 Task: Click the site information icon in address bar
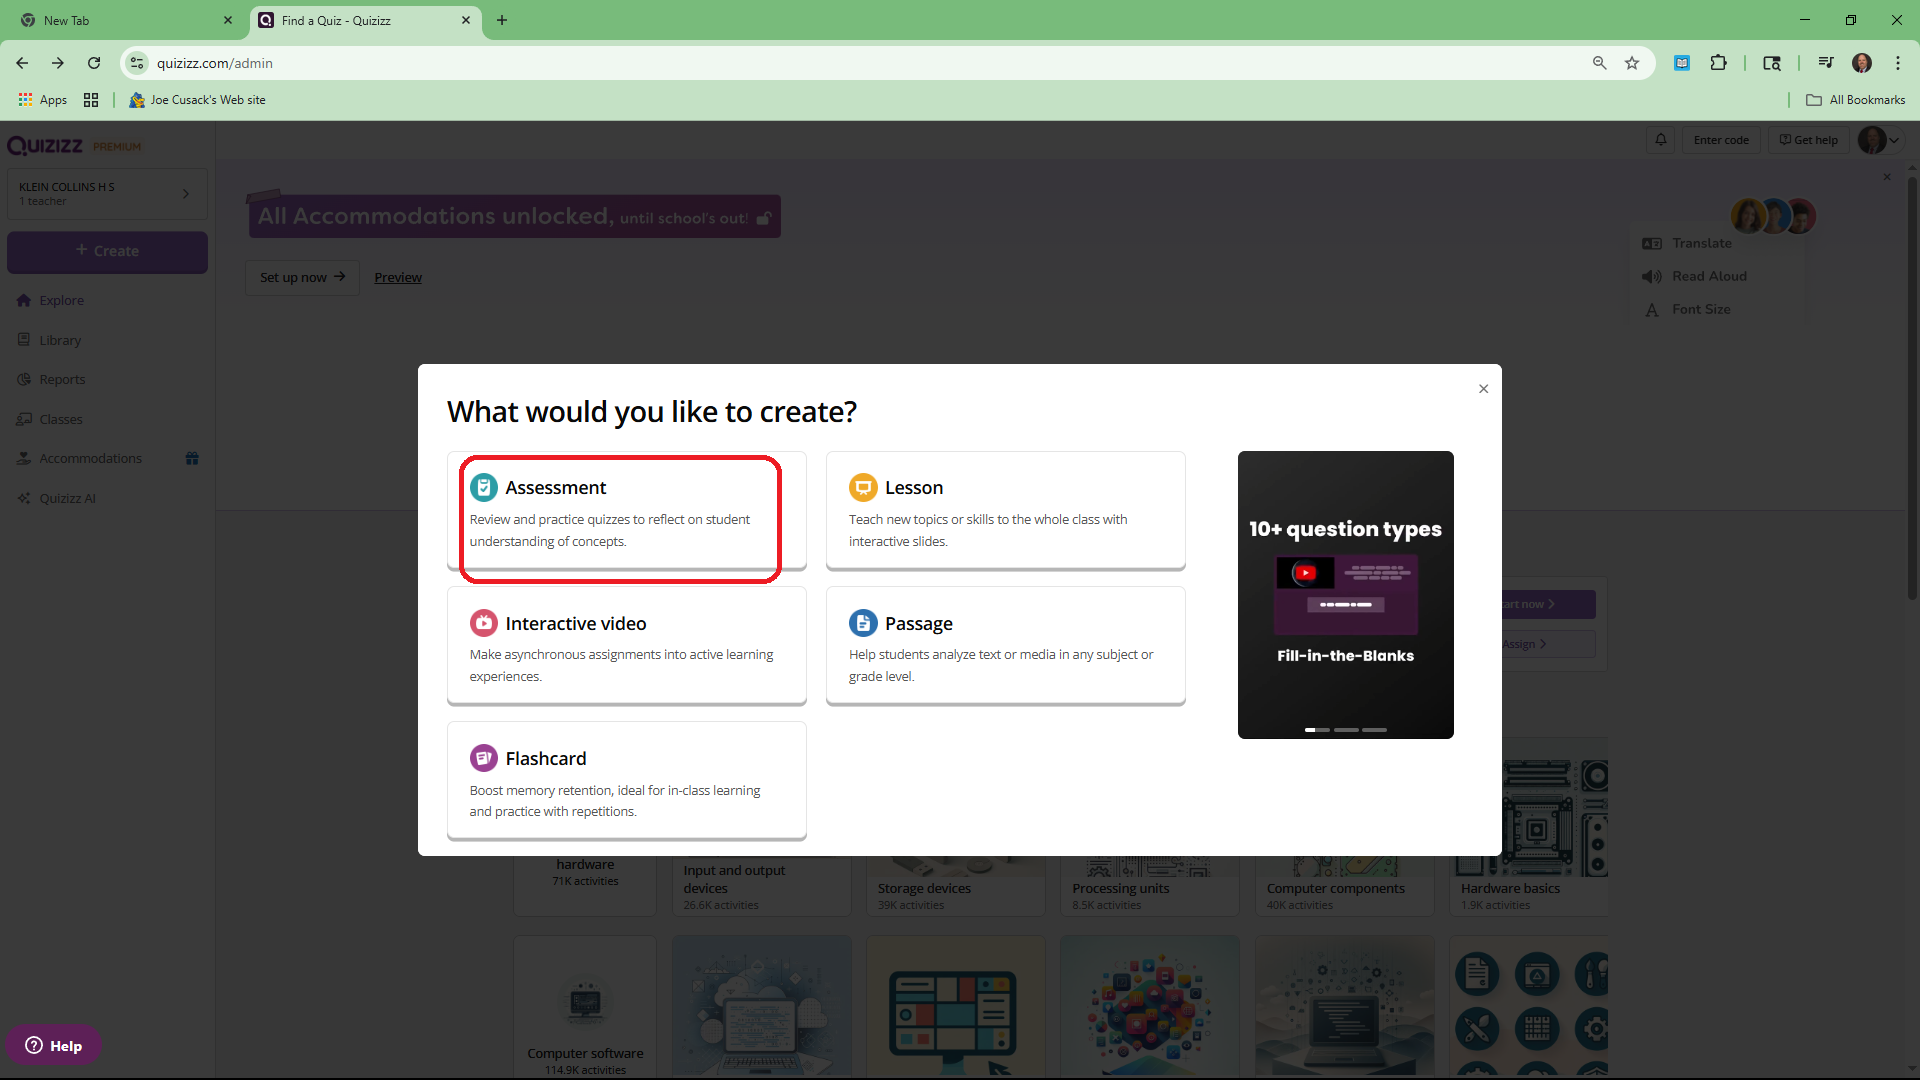coord(137,63)
